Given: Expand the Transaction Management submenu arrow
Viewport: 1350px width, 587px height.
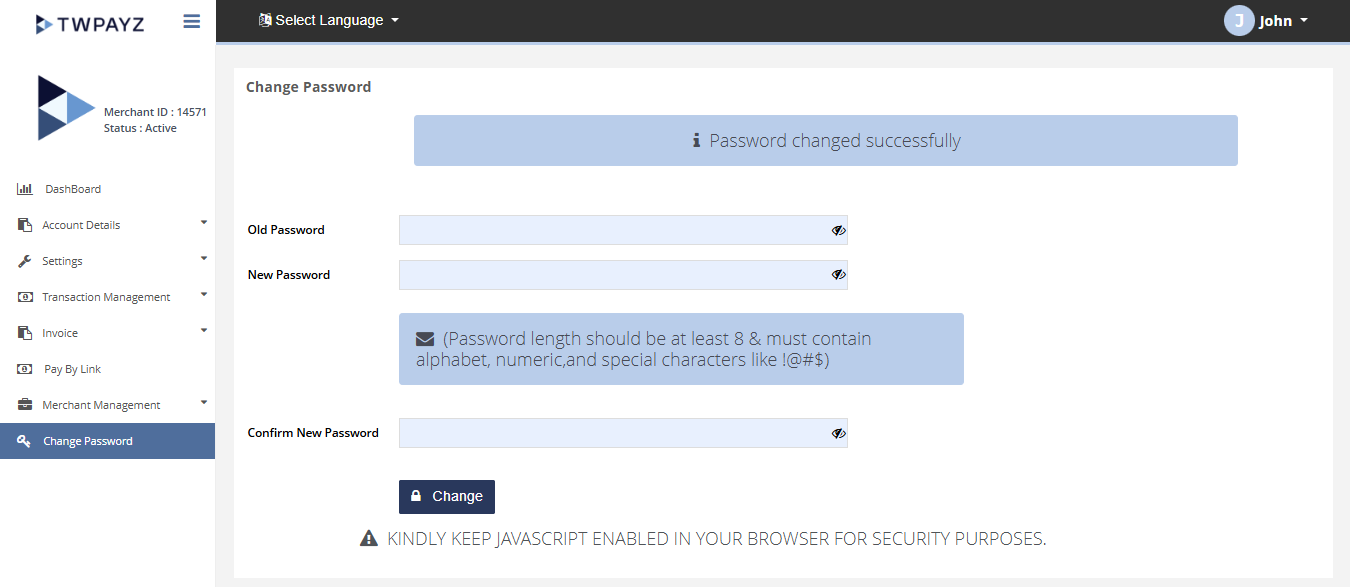Looking at the screenshot, I should [x=204, y=294].
